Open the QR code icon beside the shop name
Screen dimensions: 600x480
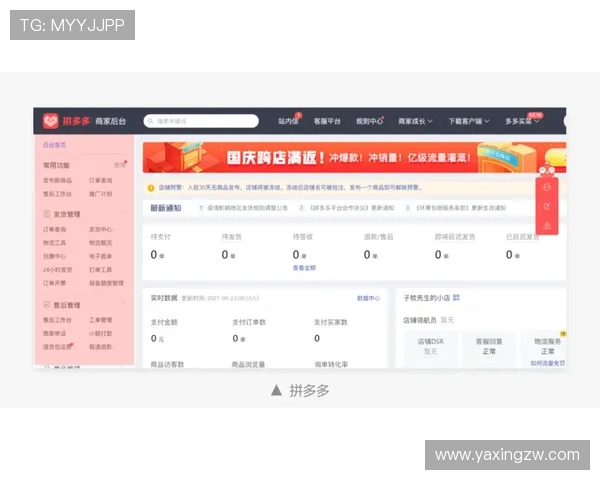pos(456,297)
